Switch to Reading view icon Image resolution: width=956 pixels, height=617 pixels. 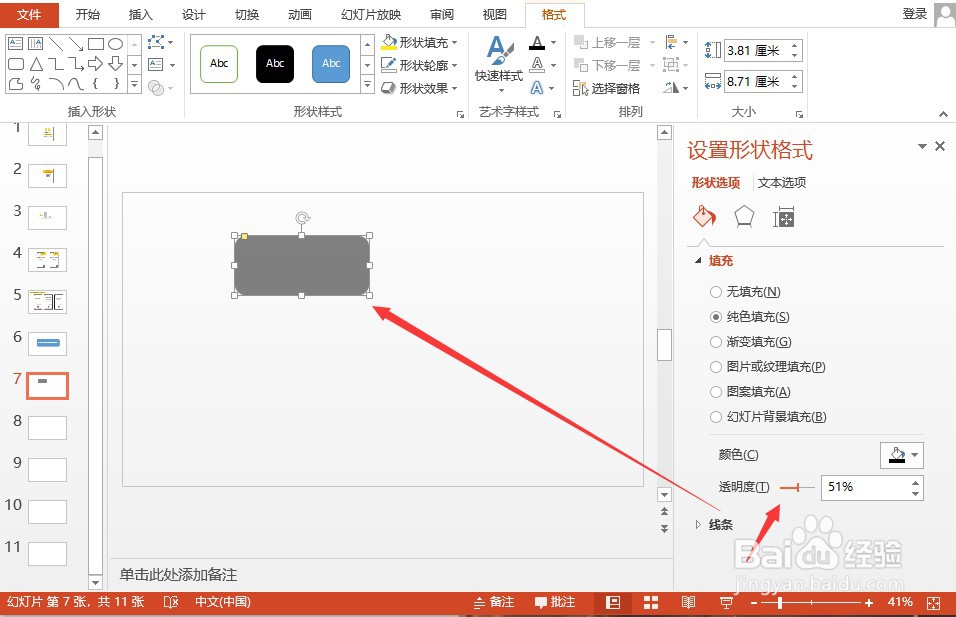[688, 602]
